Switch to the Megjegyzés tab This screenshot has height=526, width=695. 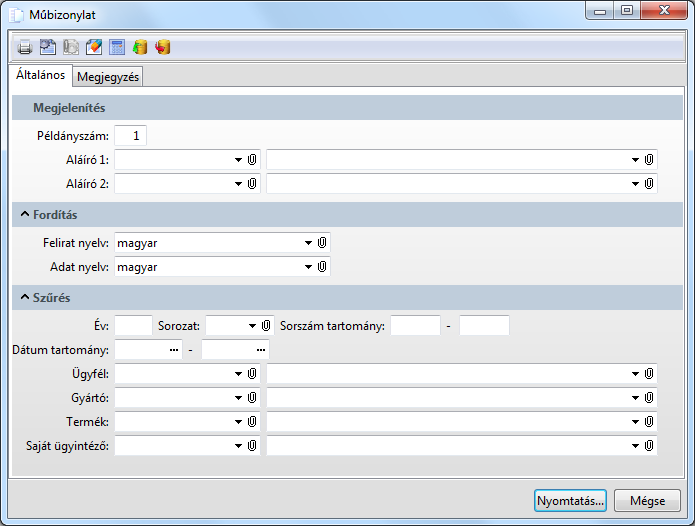pos(108,77)
